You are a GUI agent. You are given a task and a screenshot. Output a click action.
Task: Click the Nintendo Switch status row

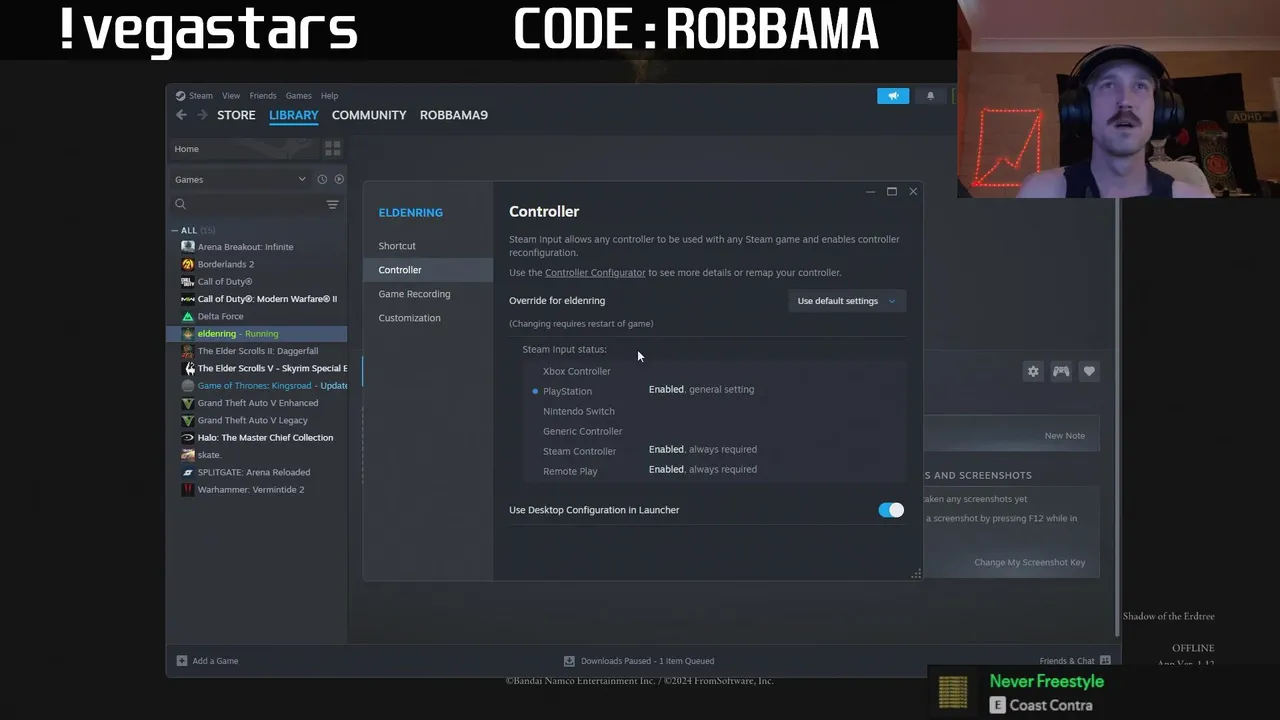pos(714,411)
